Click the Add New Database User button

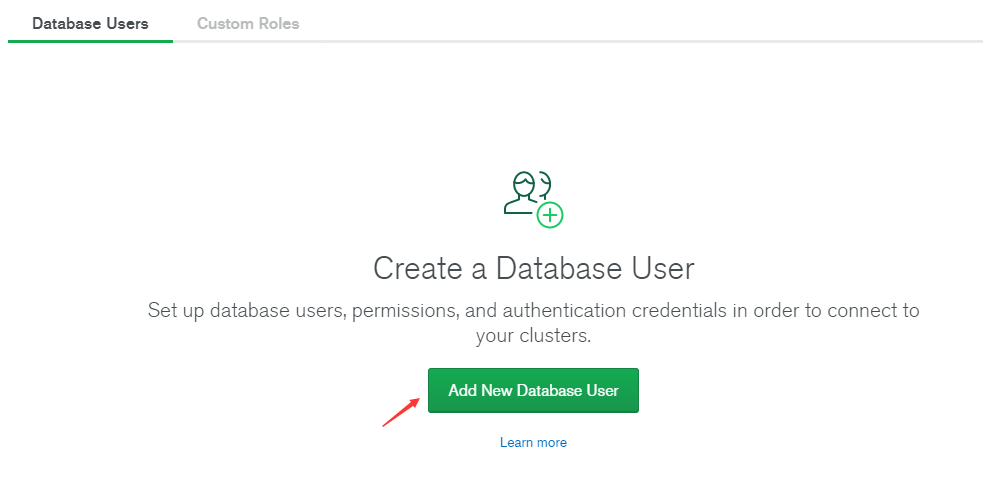click(533, 390)
